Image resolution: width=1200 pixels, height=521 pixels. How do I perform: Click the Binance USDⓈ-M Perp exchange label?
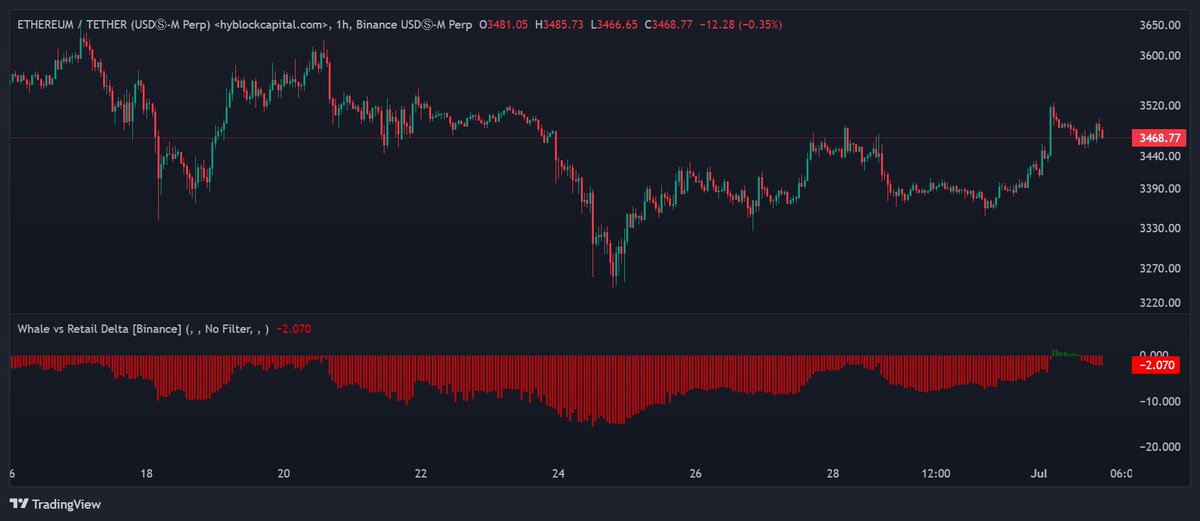[x=414, y=24]
